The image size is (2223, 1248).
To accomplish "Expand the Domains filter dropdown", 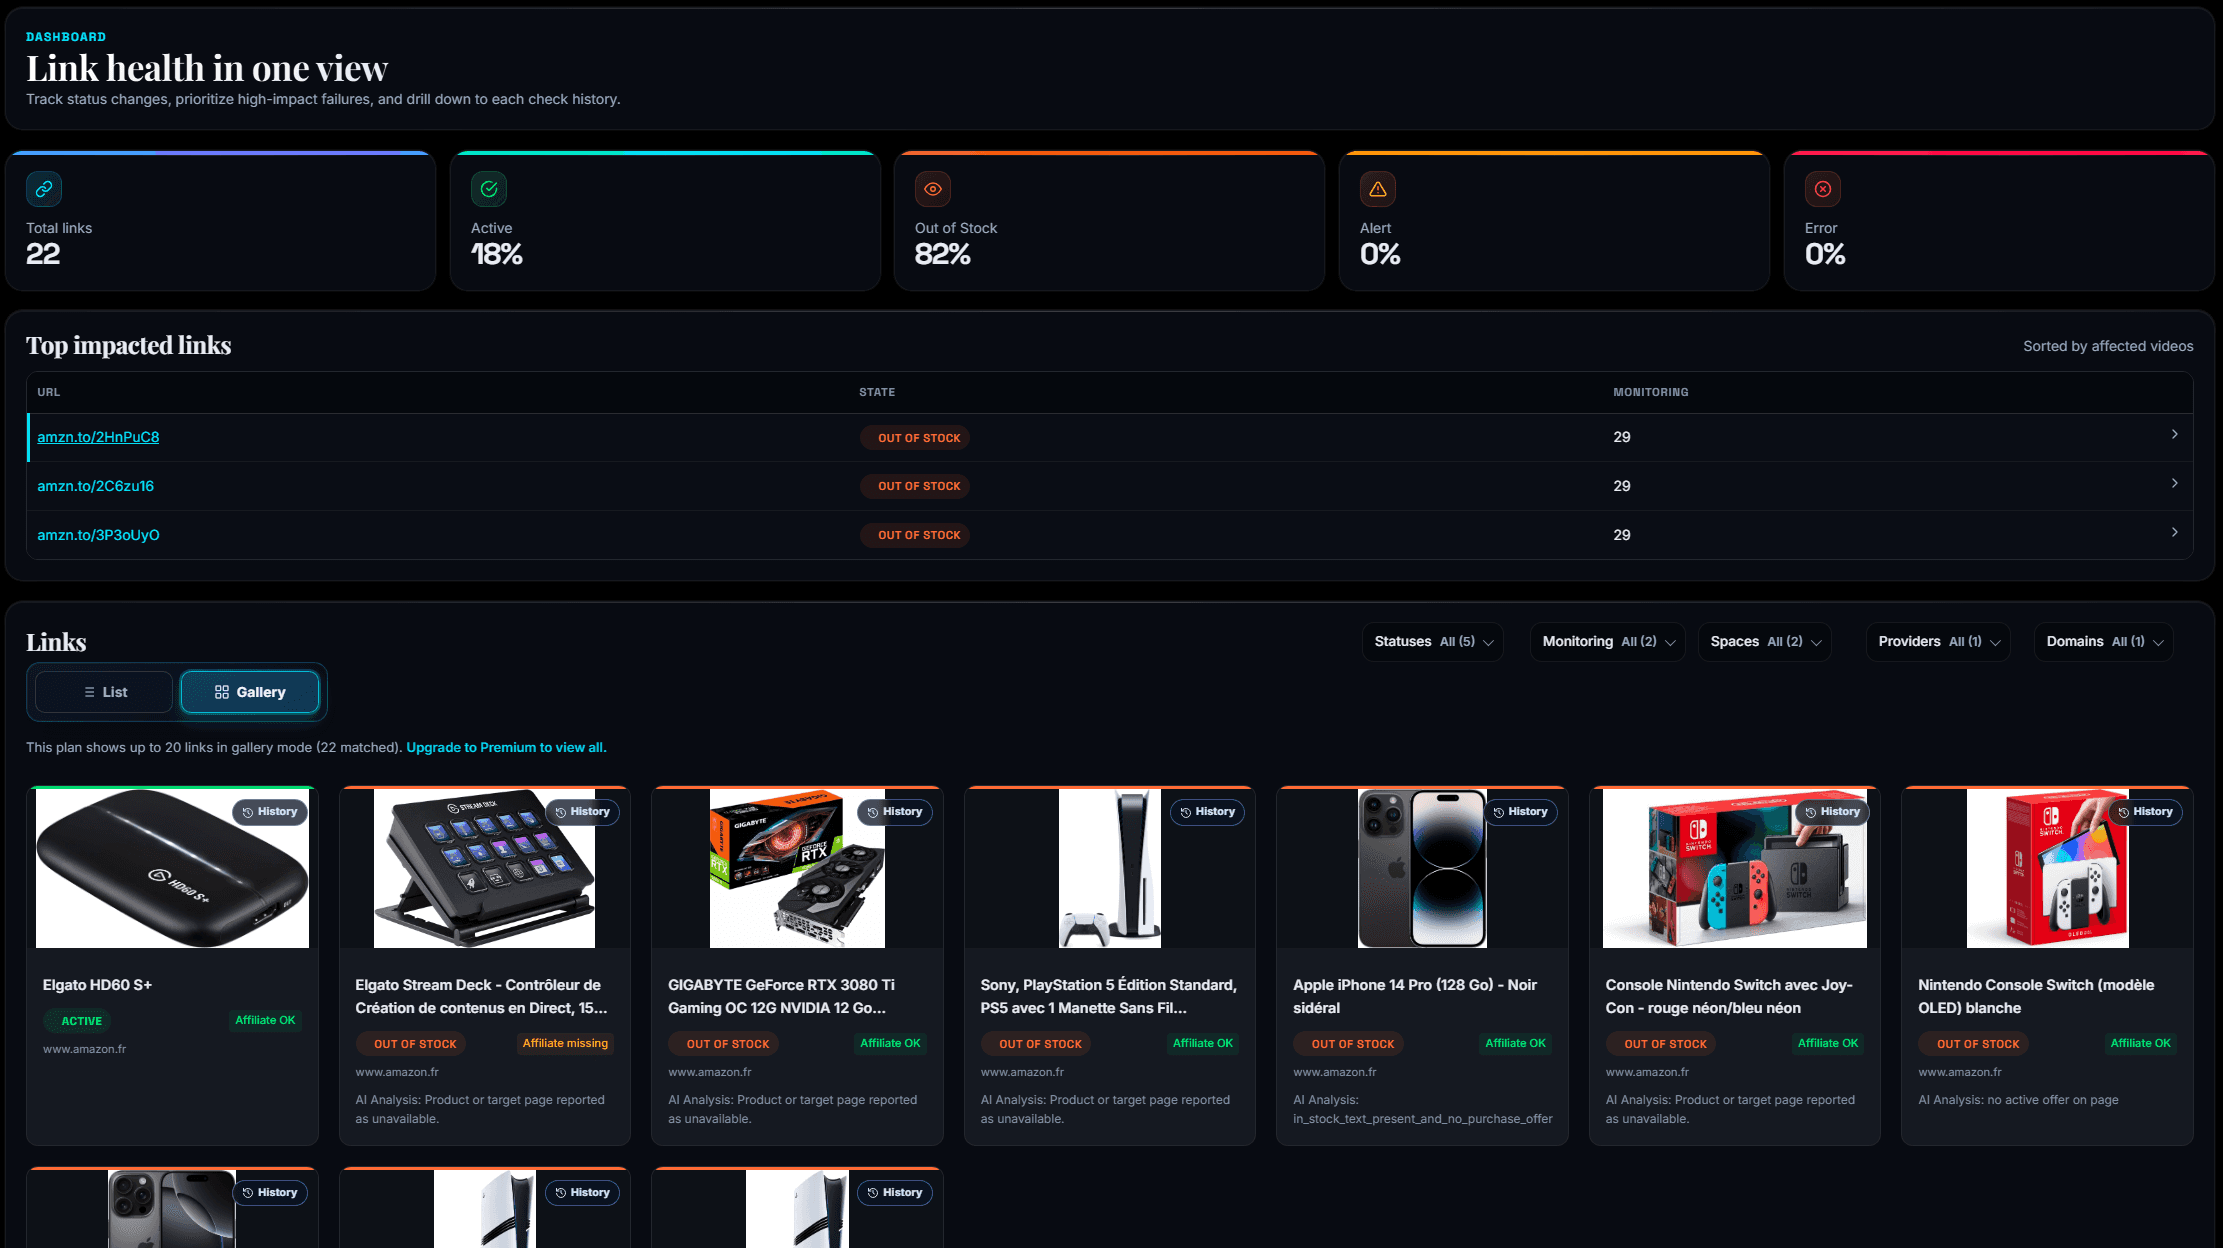I will pyautogui.click(x=2102, y=641).
